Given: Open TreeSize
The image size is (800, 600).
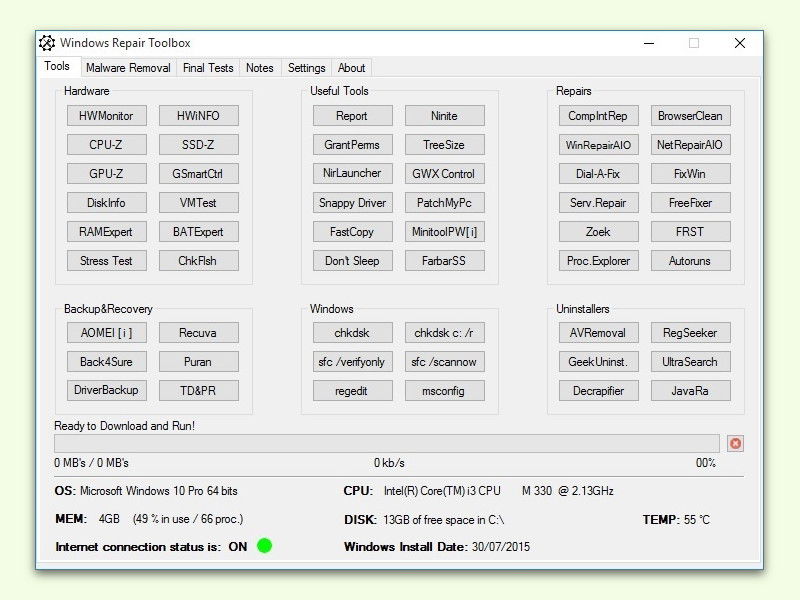Looking at the screenshot, I should [444, 145].
